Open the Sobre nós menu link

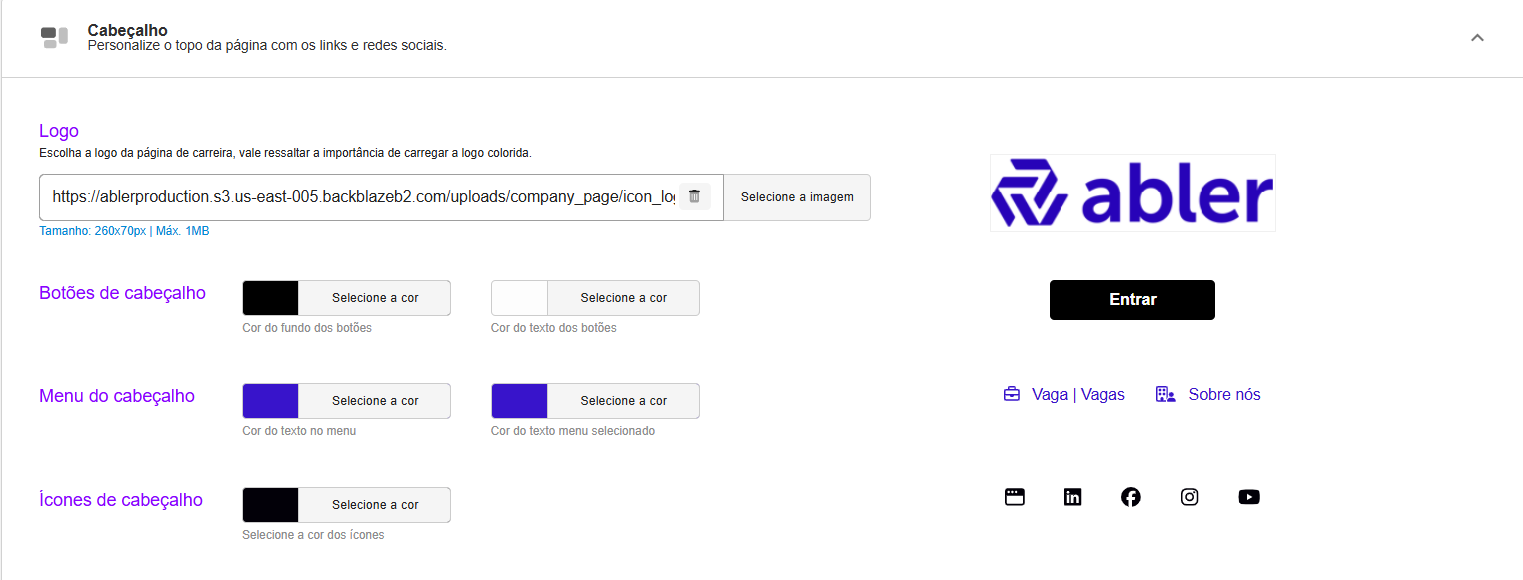point(1224,394)
